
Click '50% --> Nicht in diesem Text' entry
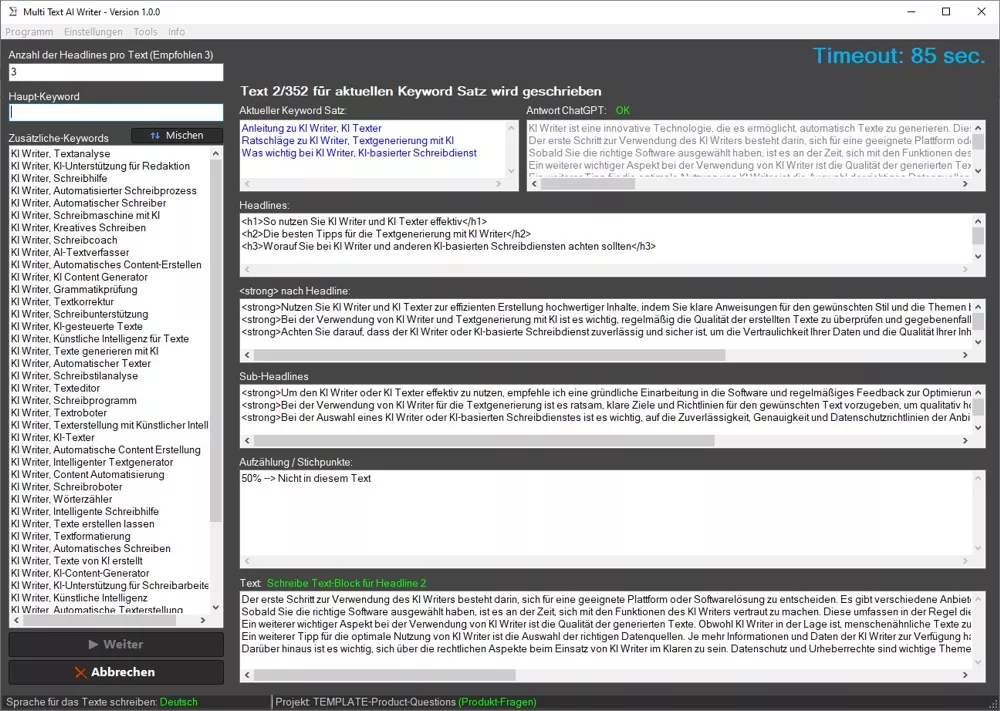point(306,478)
